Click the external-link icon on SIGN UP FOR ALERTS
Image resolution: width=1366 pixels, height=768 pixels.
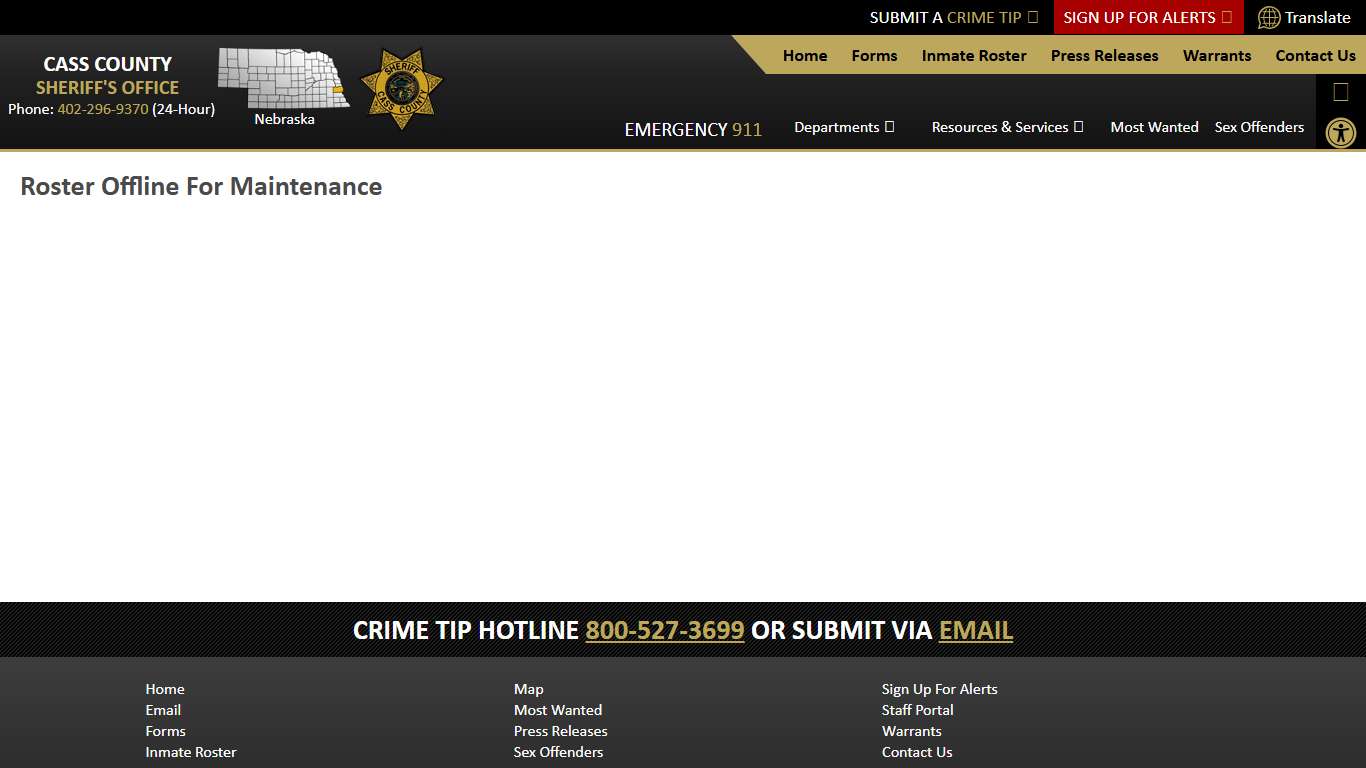(1228, 17)
